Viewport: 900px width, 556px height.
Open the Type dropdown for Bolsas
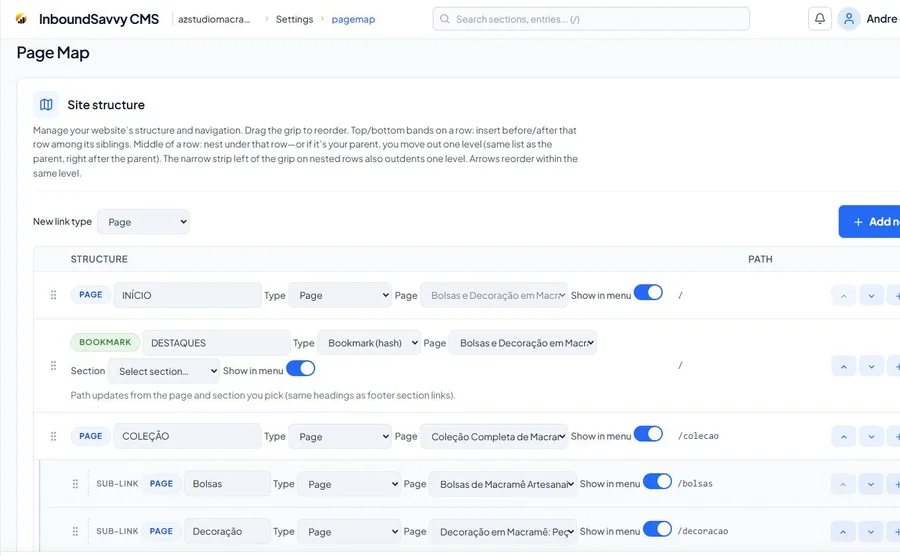coord(349,484)
